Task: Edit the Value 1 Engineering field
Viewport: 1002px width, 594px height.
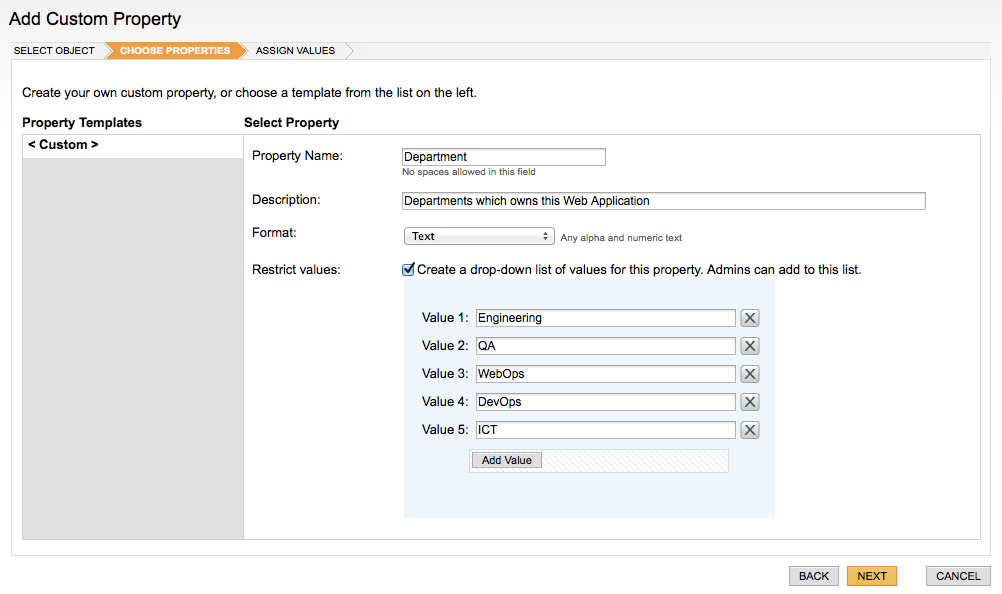Action: pos(606,318)
